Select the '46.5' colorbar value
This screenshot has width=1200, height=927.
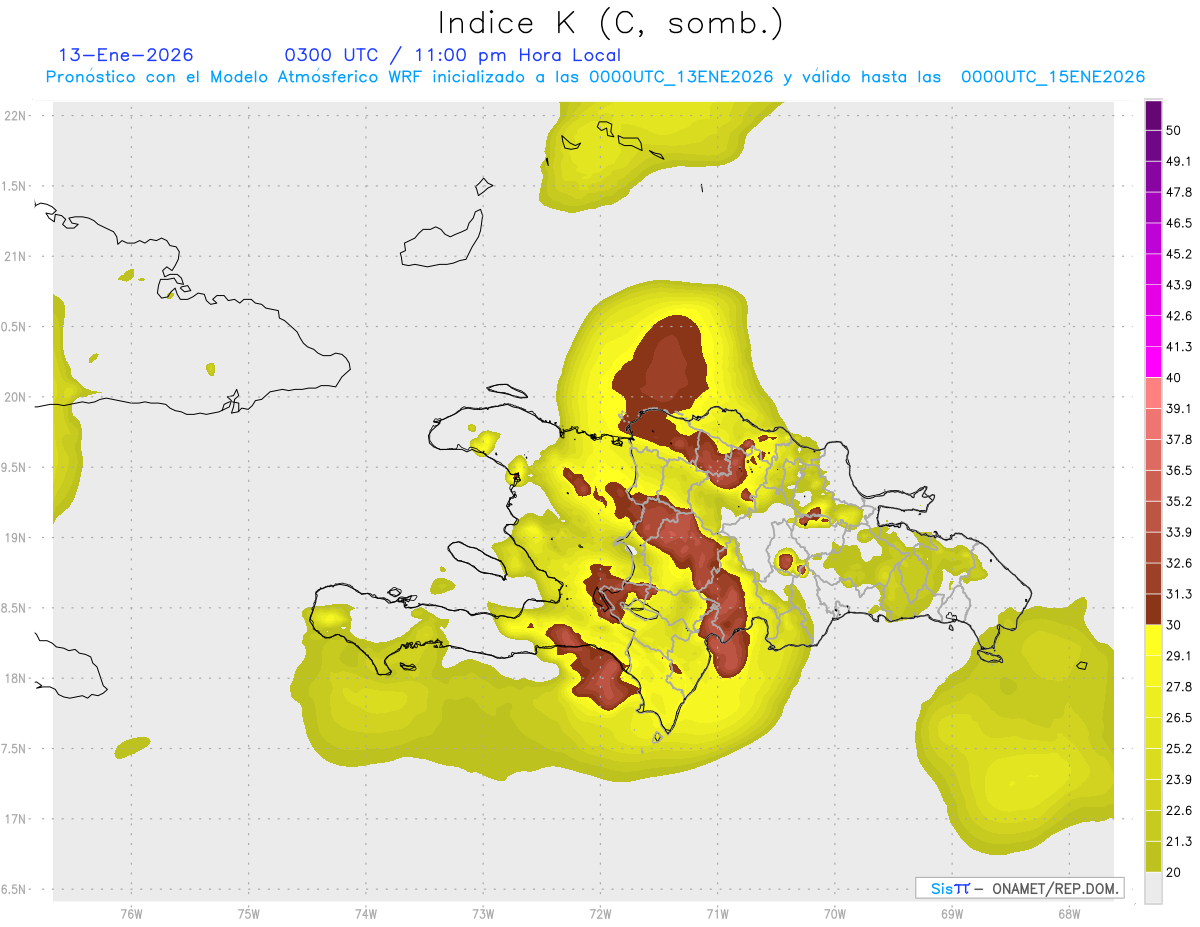pos(1179,223)
